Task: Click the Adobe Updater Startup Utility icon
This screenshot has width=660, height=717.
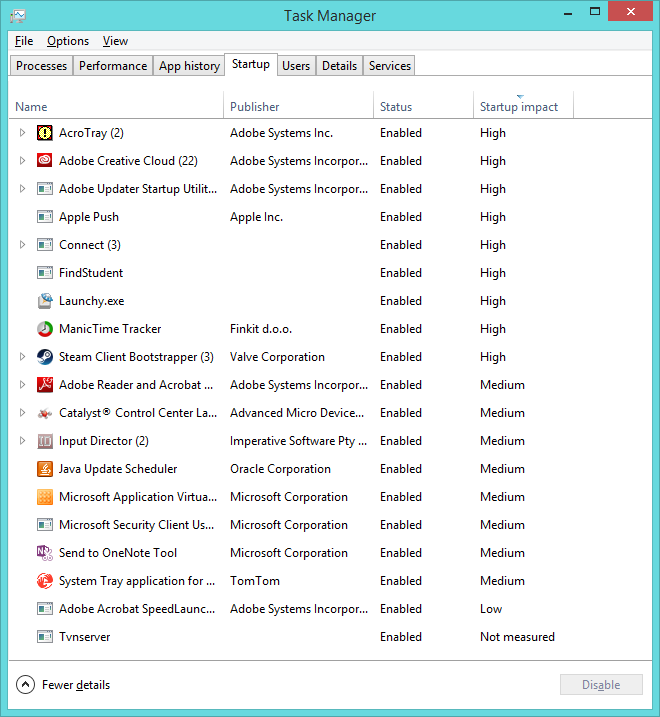Action: (x=45, y=189)
